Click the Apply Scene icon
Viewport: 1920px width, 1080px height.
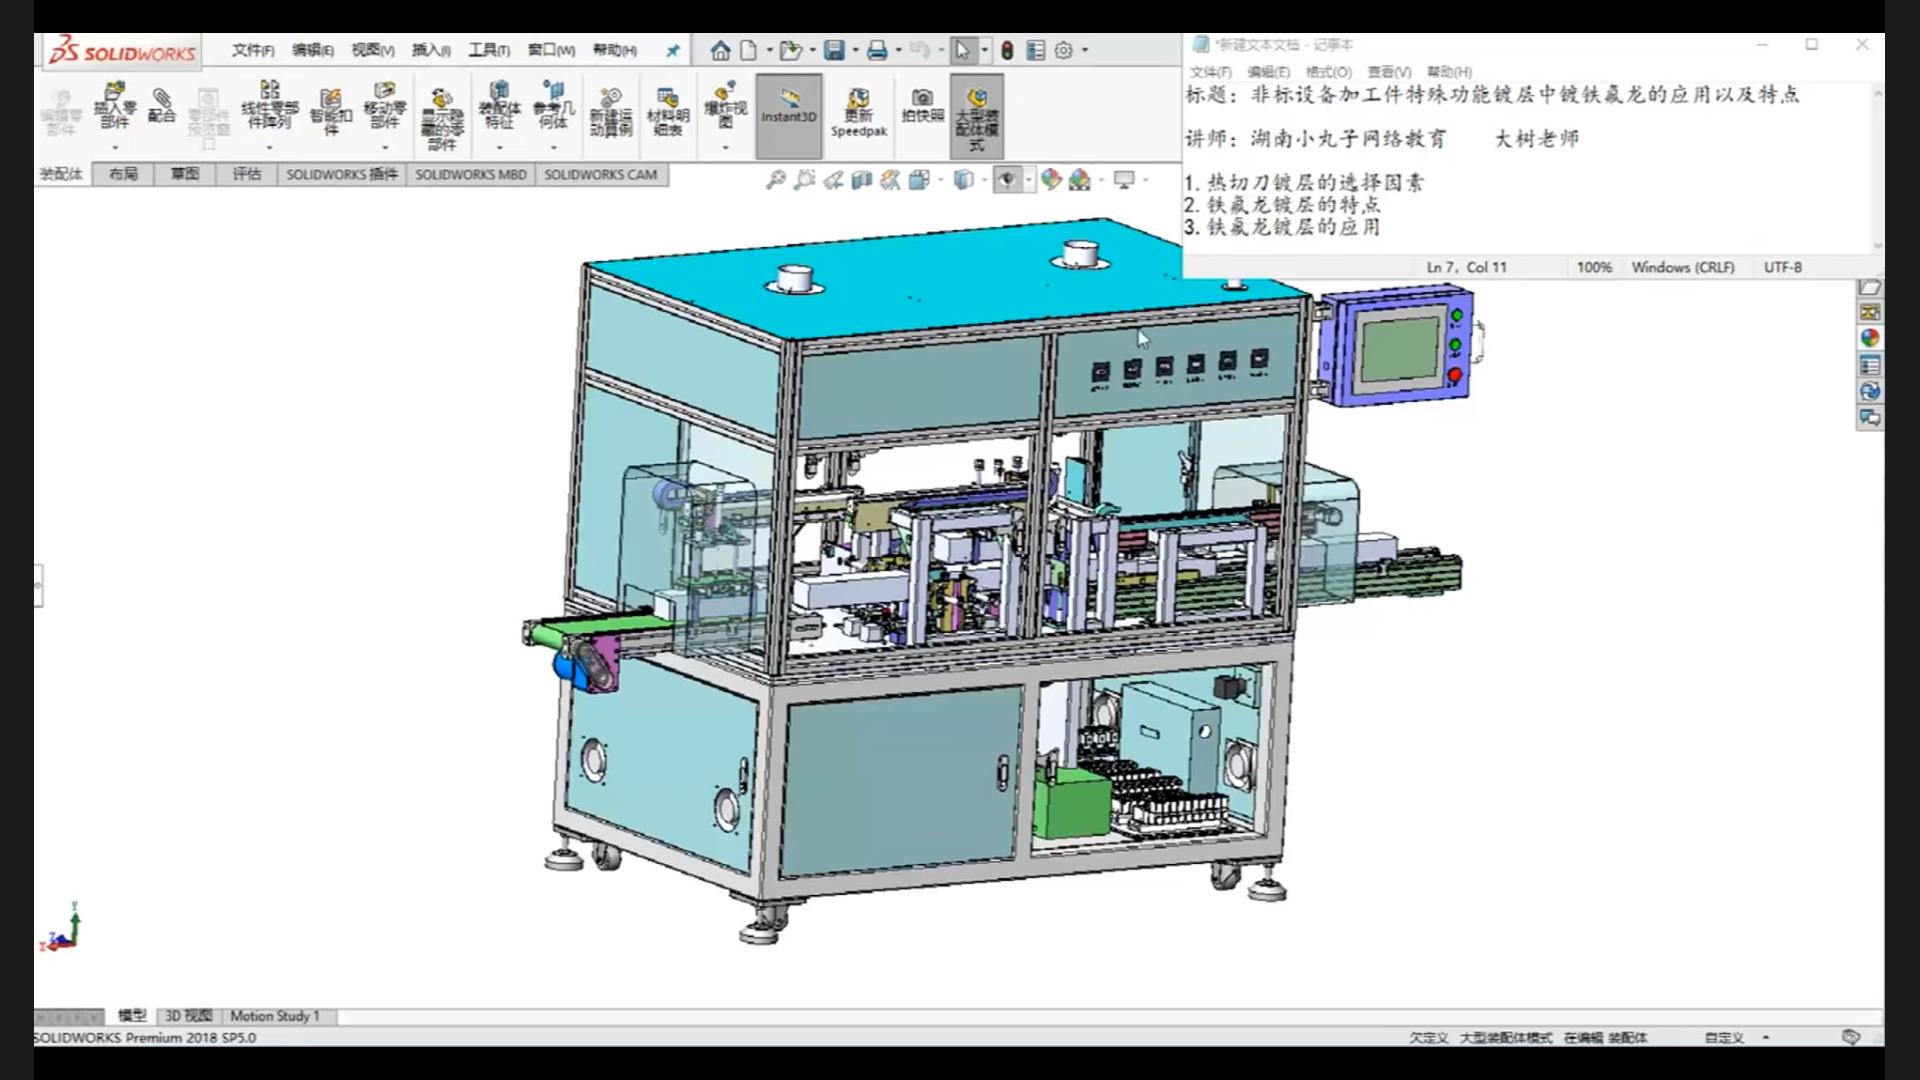[1080, 180]
